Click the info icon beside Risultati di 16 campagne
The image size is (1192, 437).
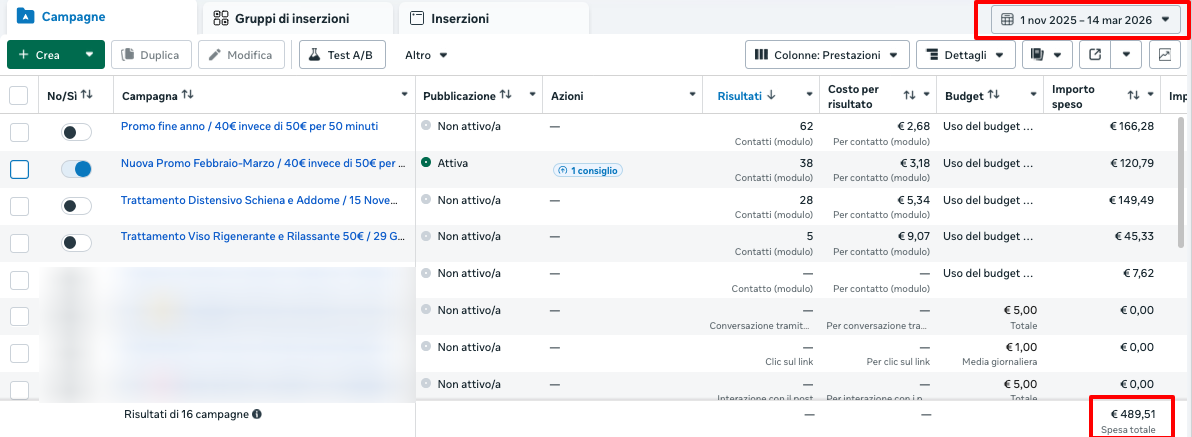(x=257, y=413)
